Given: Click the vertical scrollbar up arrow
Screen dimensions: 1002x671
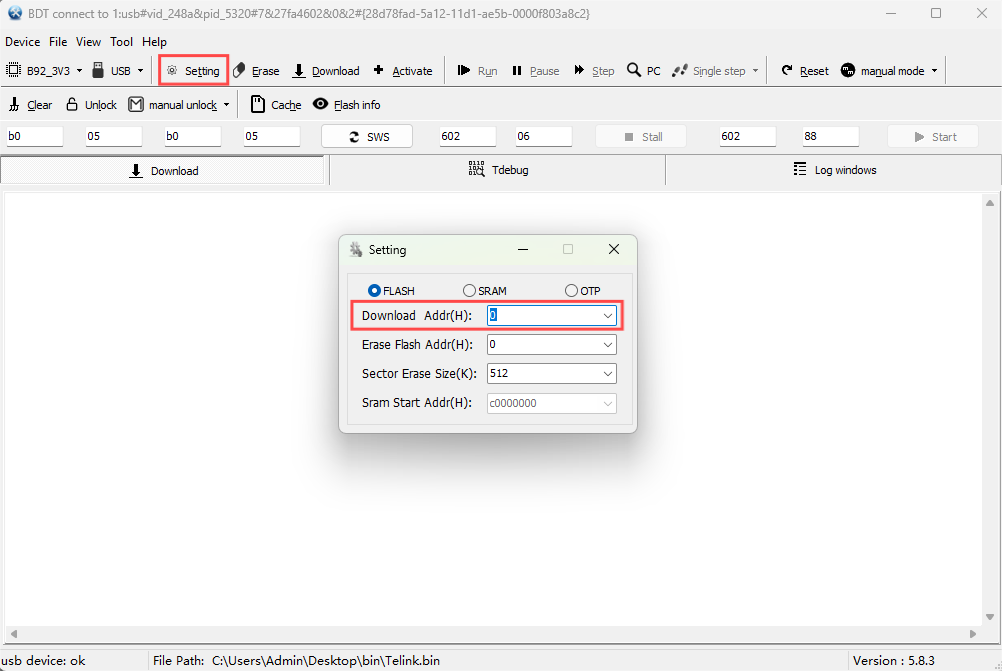Looking at the screenshot, I should tap(990, 203).
